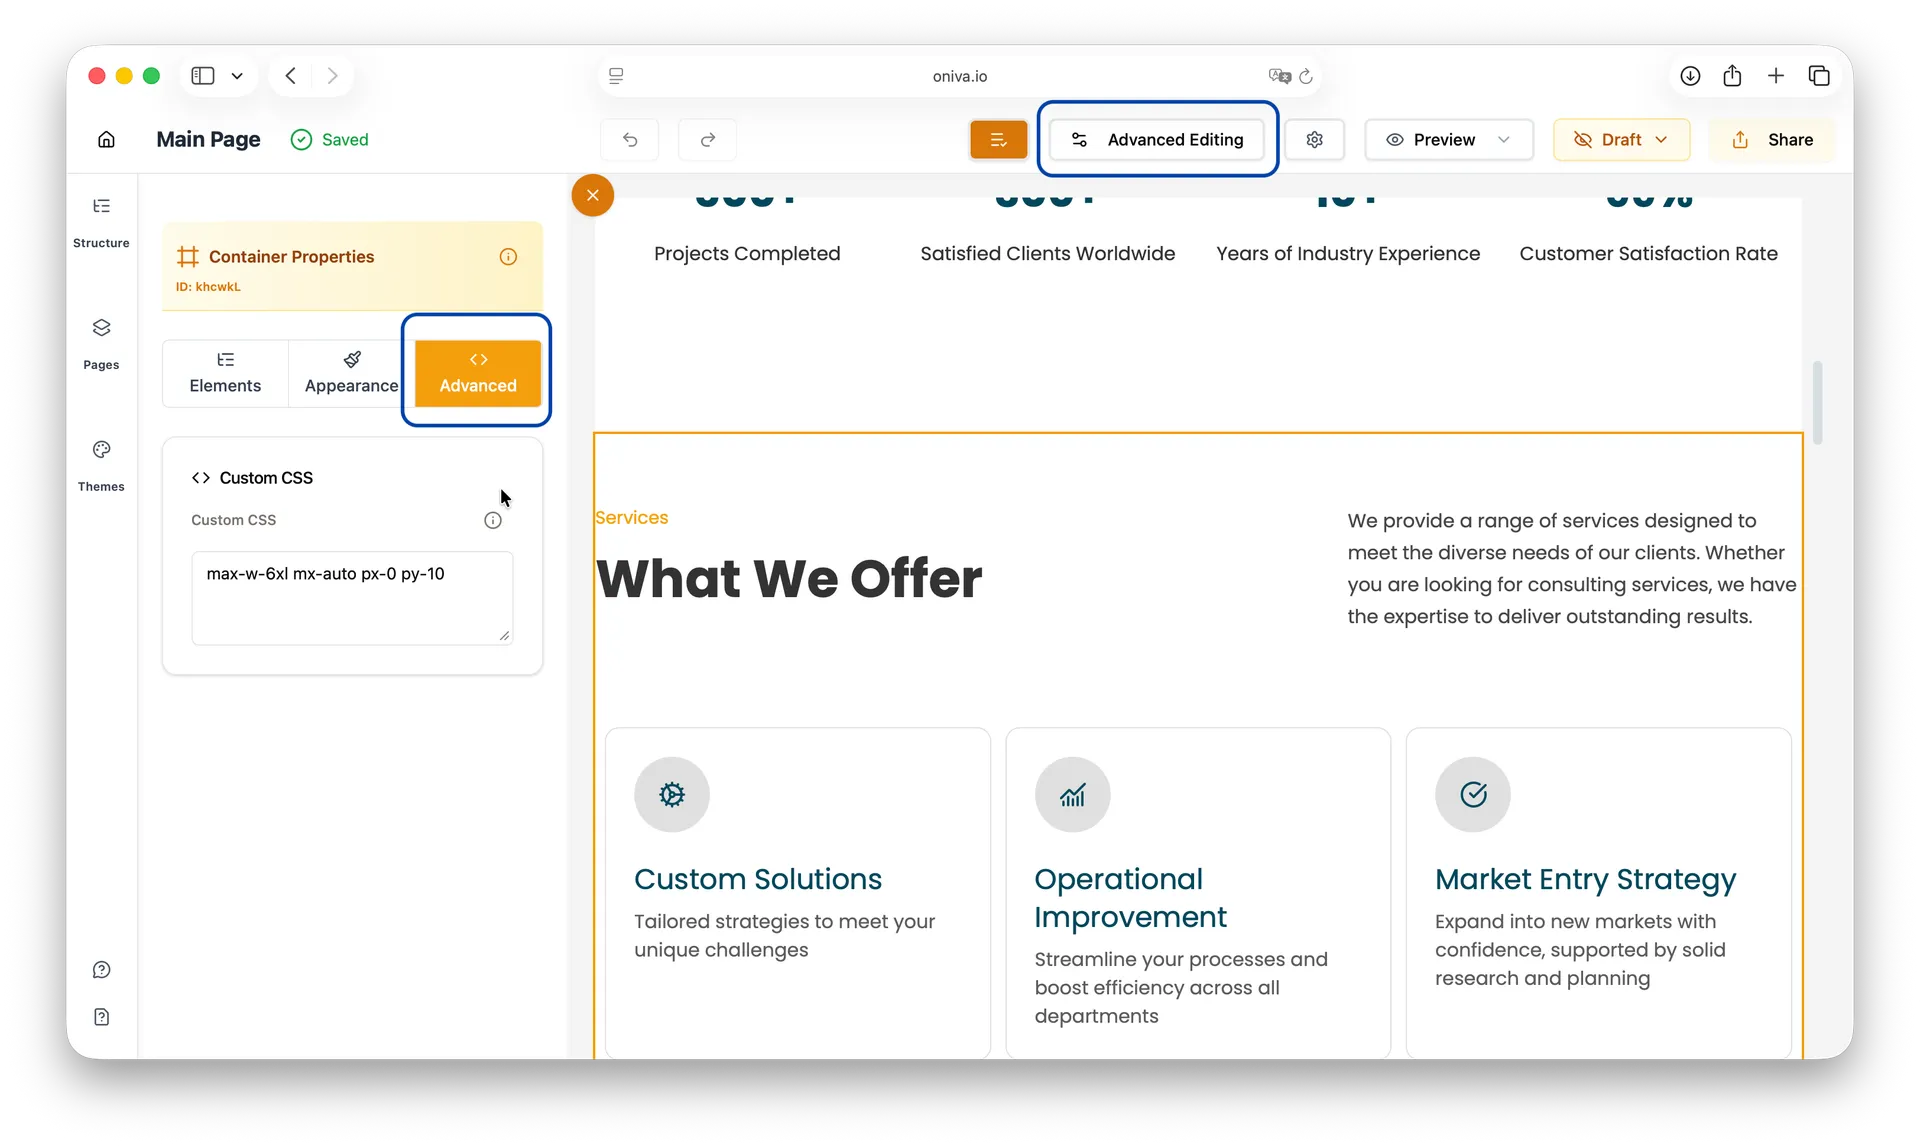Switch to the Appearance tab
This screenshot has height=1147, width=1920.
click(350, 372)
